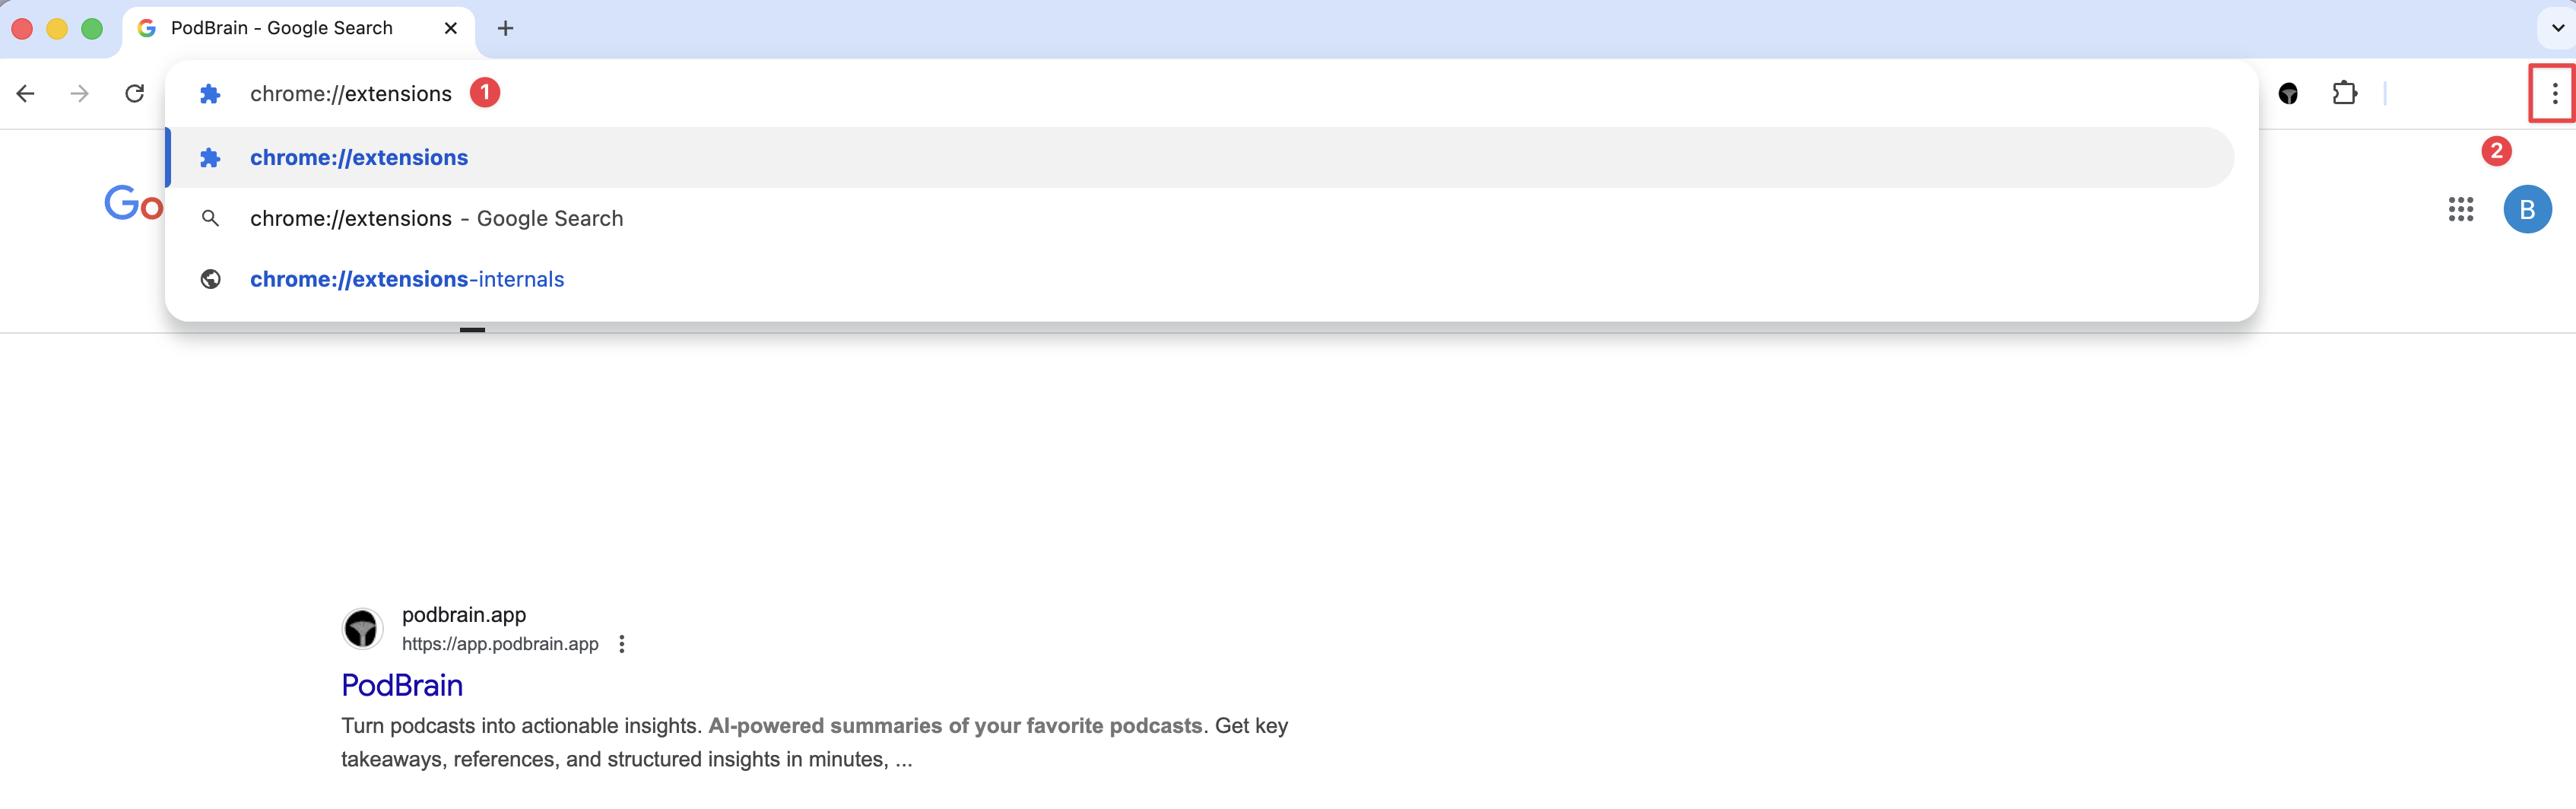Click the three-dot menu beside podbrain.app result
The image size is (2576, 809).
click(x=622, y=644)
